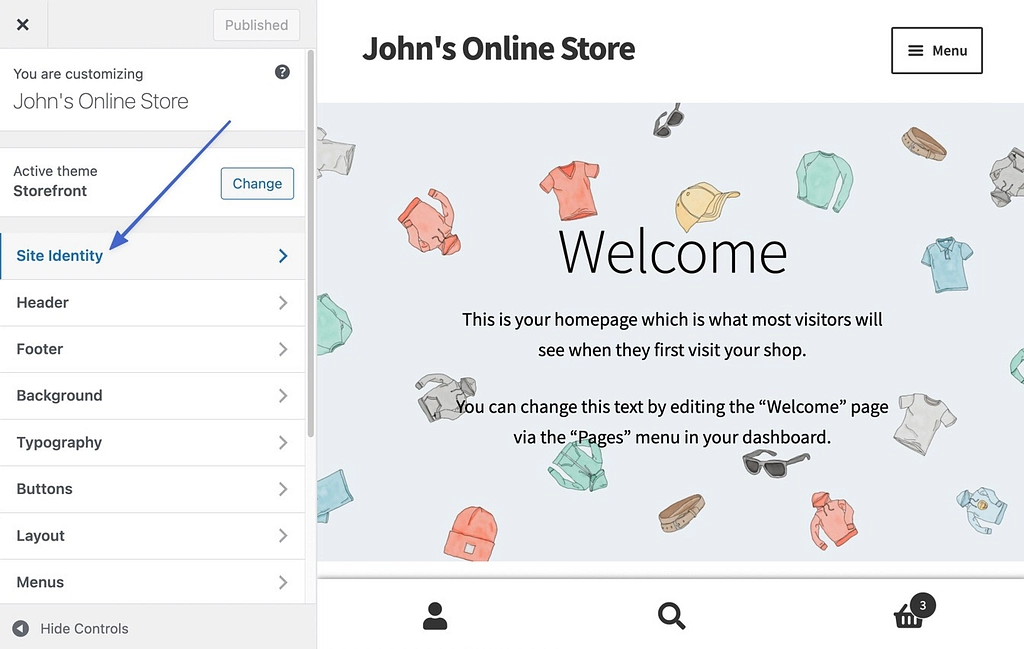Open the Footer section
1024x649 pixels.
[152, 349]
